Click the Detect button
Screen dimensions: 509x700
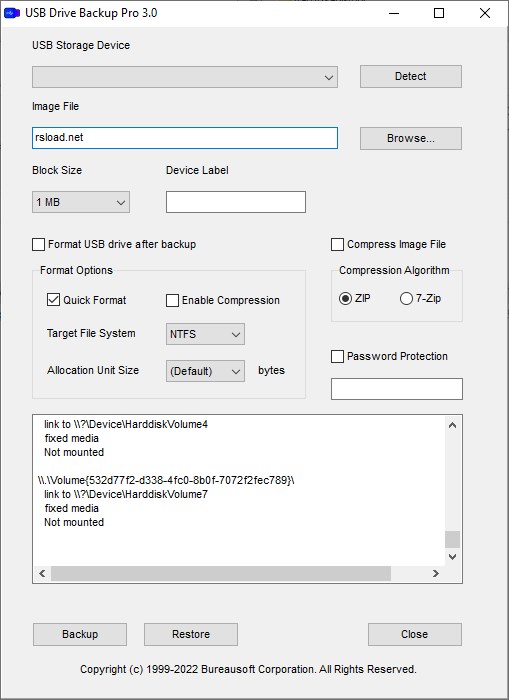[x=411, y=76]
